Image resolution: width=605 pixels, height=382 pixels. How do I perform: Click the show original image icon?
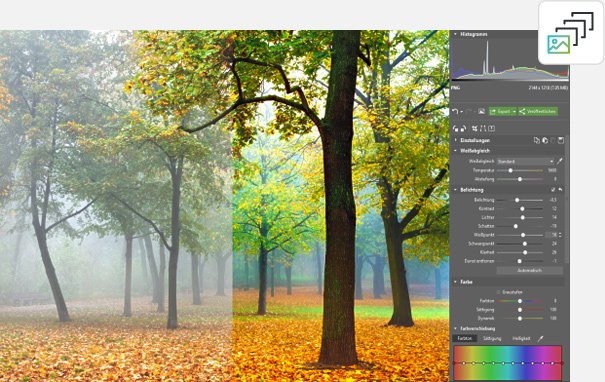pos(481,112)
